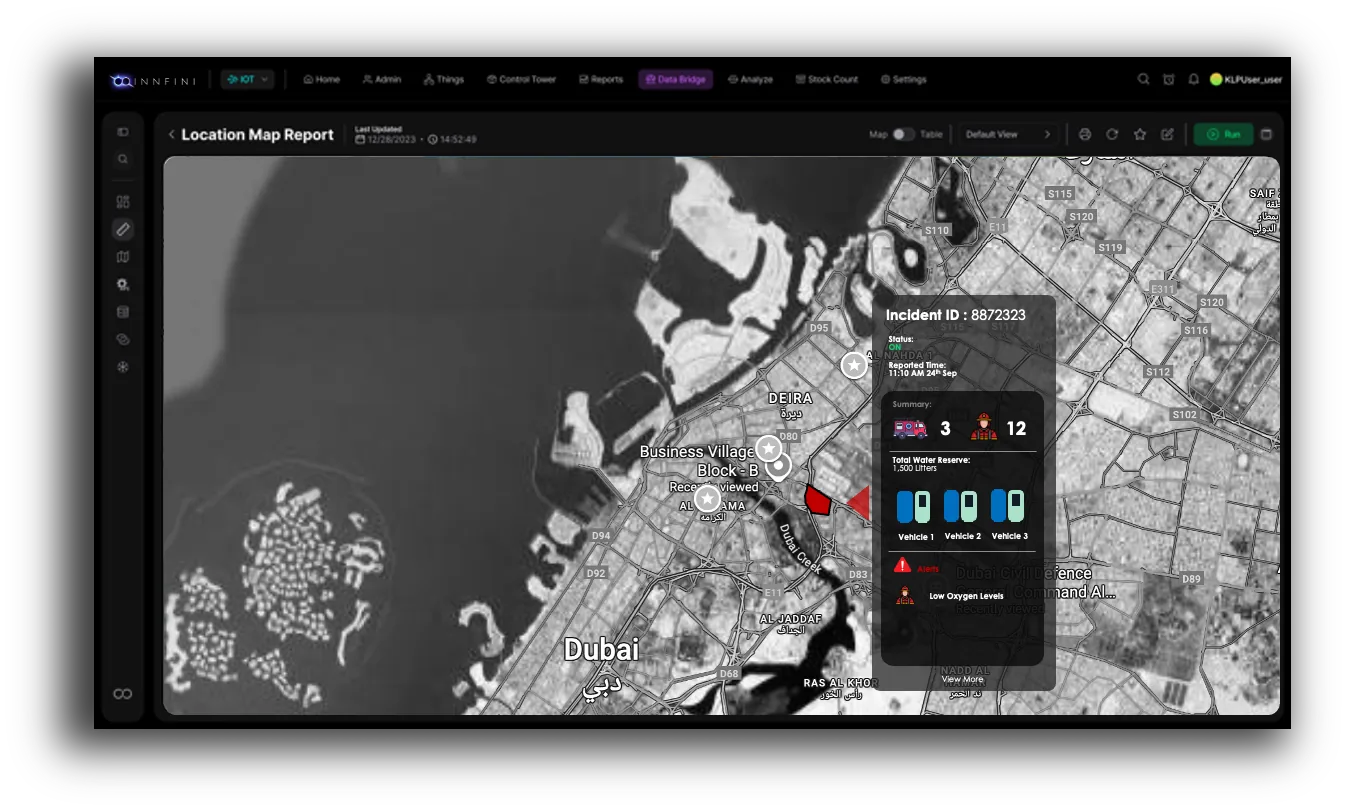Select Vehicle 3 water tank indicator
1348x810 pixels.
[1008, 507]
